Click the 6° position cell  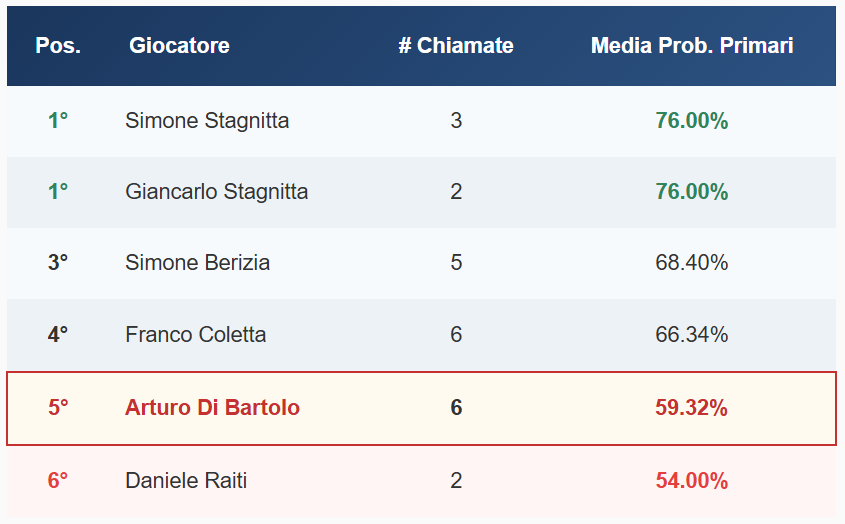tap(58, 481)
